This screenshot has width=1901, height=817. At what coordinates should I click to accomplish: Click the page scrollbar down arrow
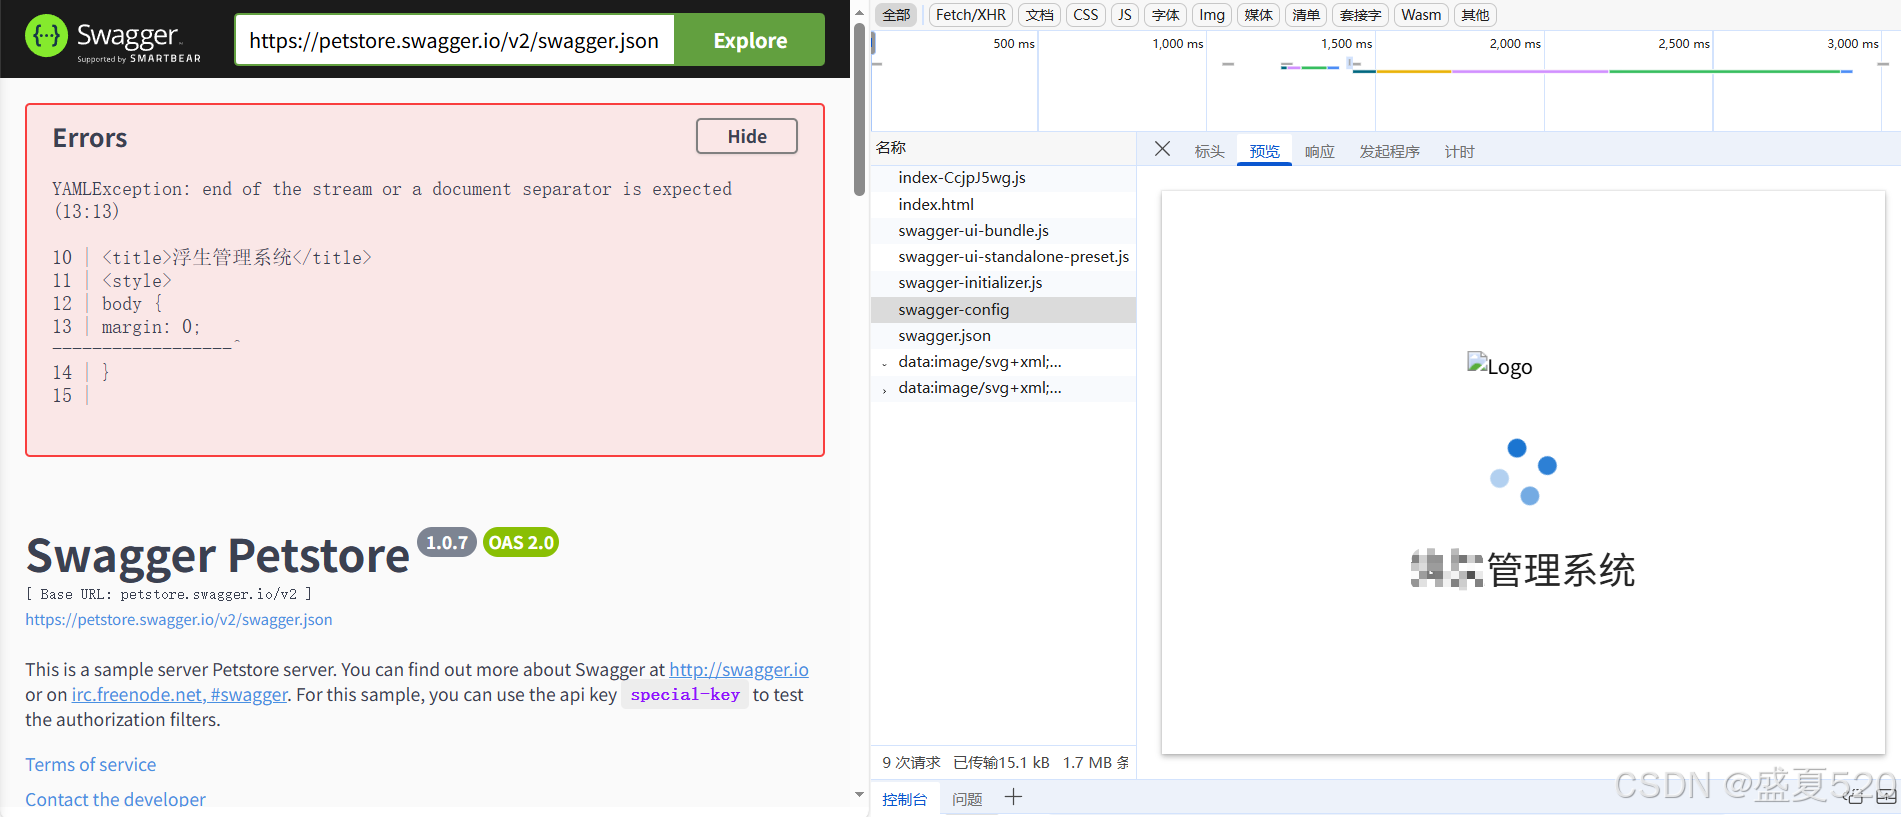(859, 795)
